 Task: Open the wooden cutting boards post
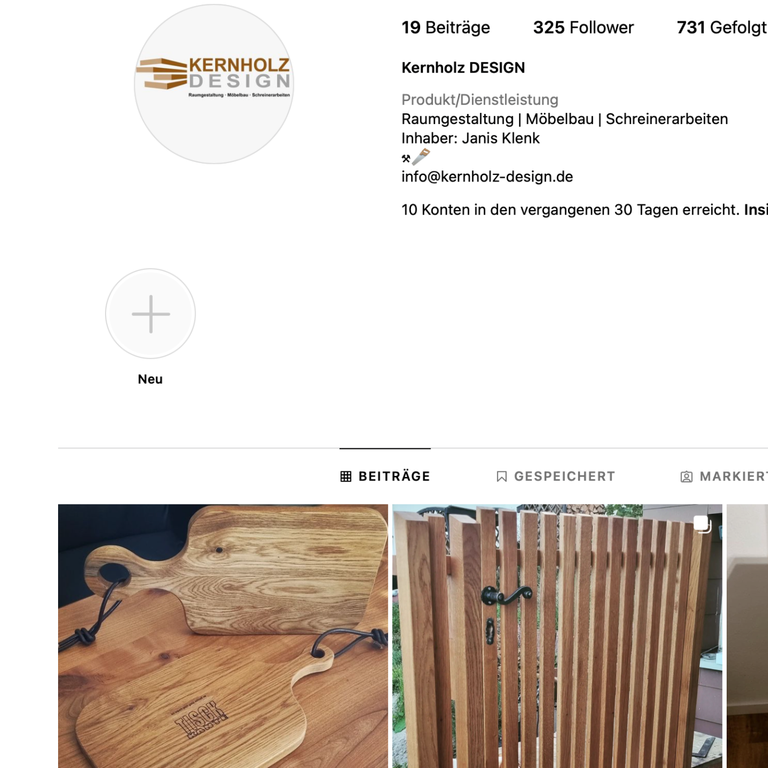(223, 636)
